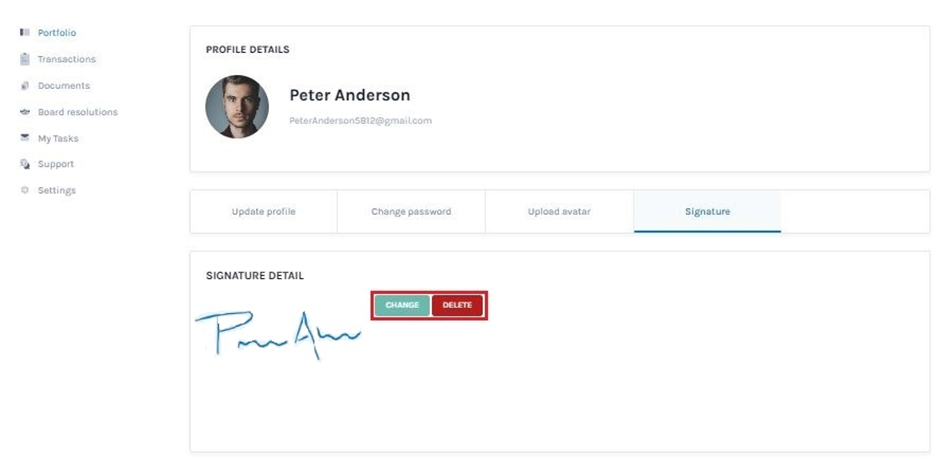Click the red DELETE button
The image size is (939, 460).
click(457, 305)
